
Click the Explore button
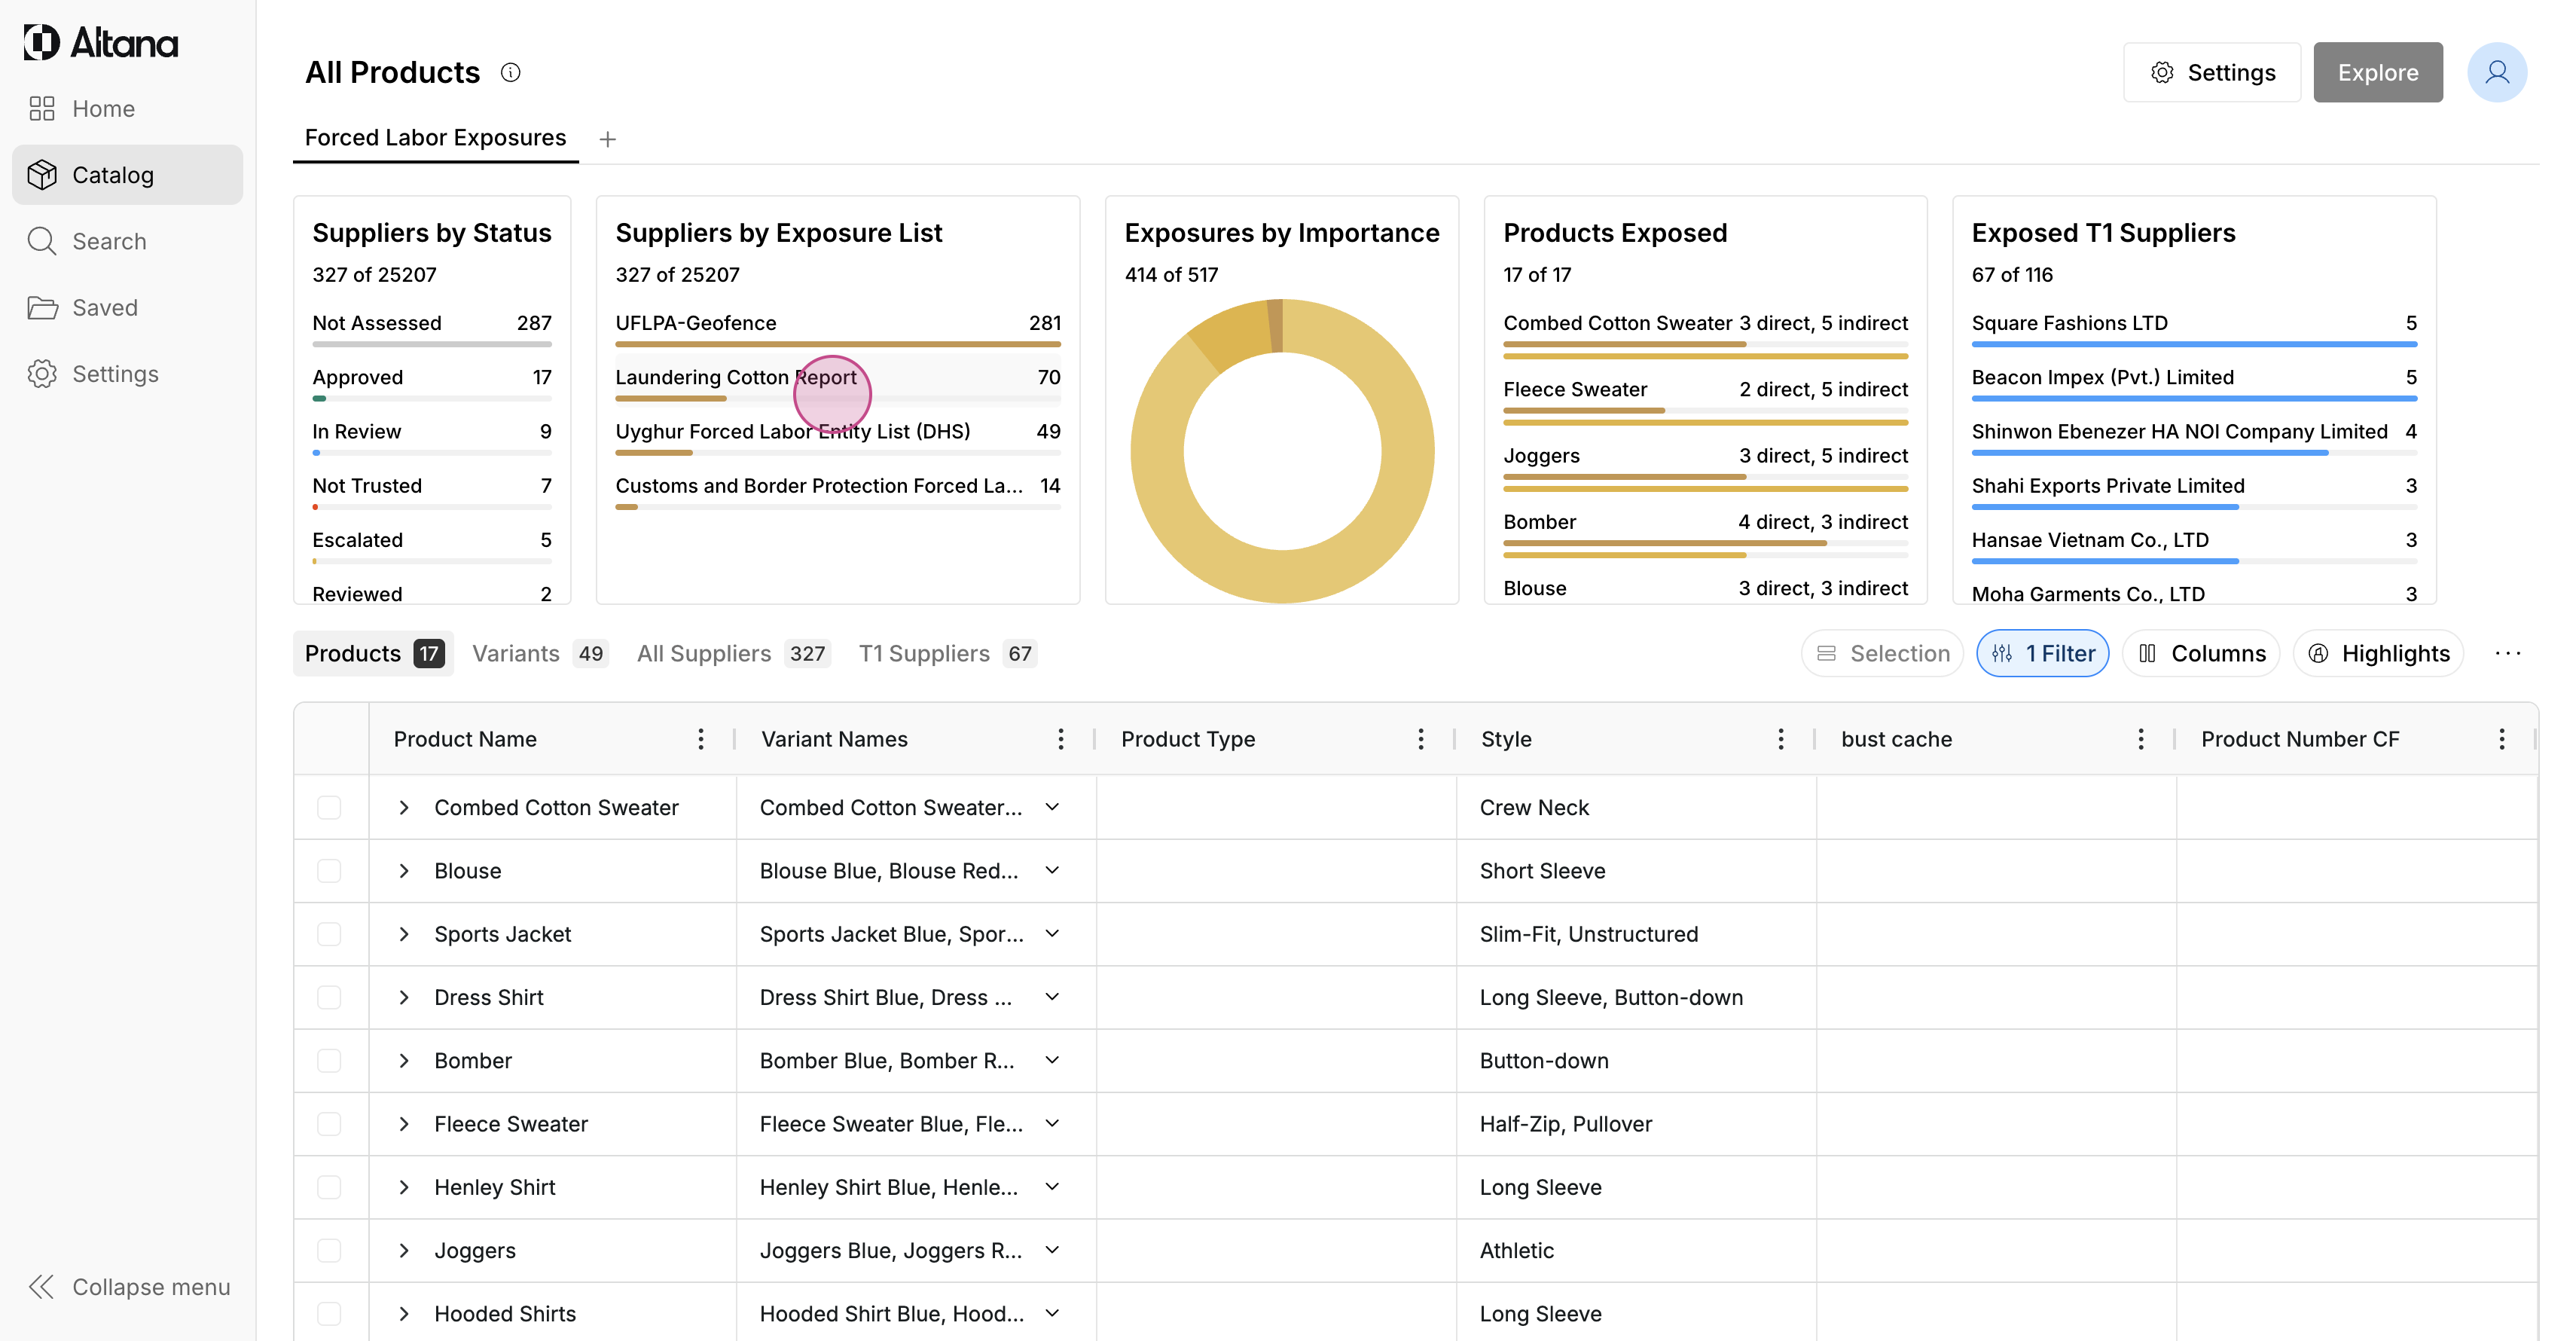click(2377, 72)
